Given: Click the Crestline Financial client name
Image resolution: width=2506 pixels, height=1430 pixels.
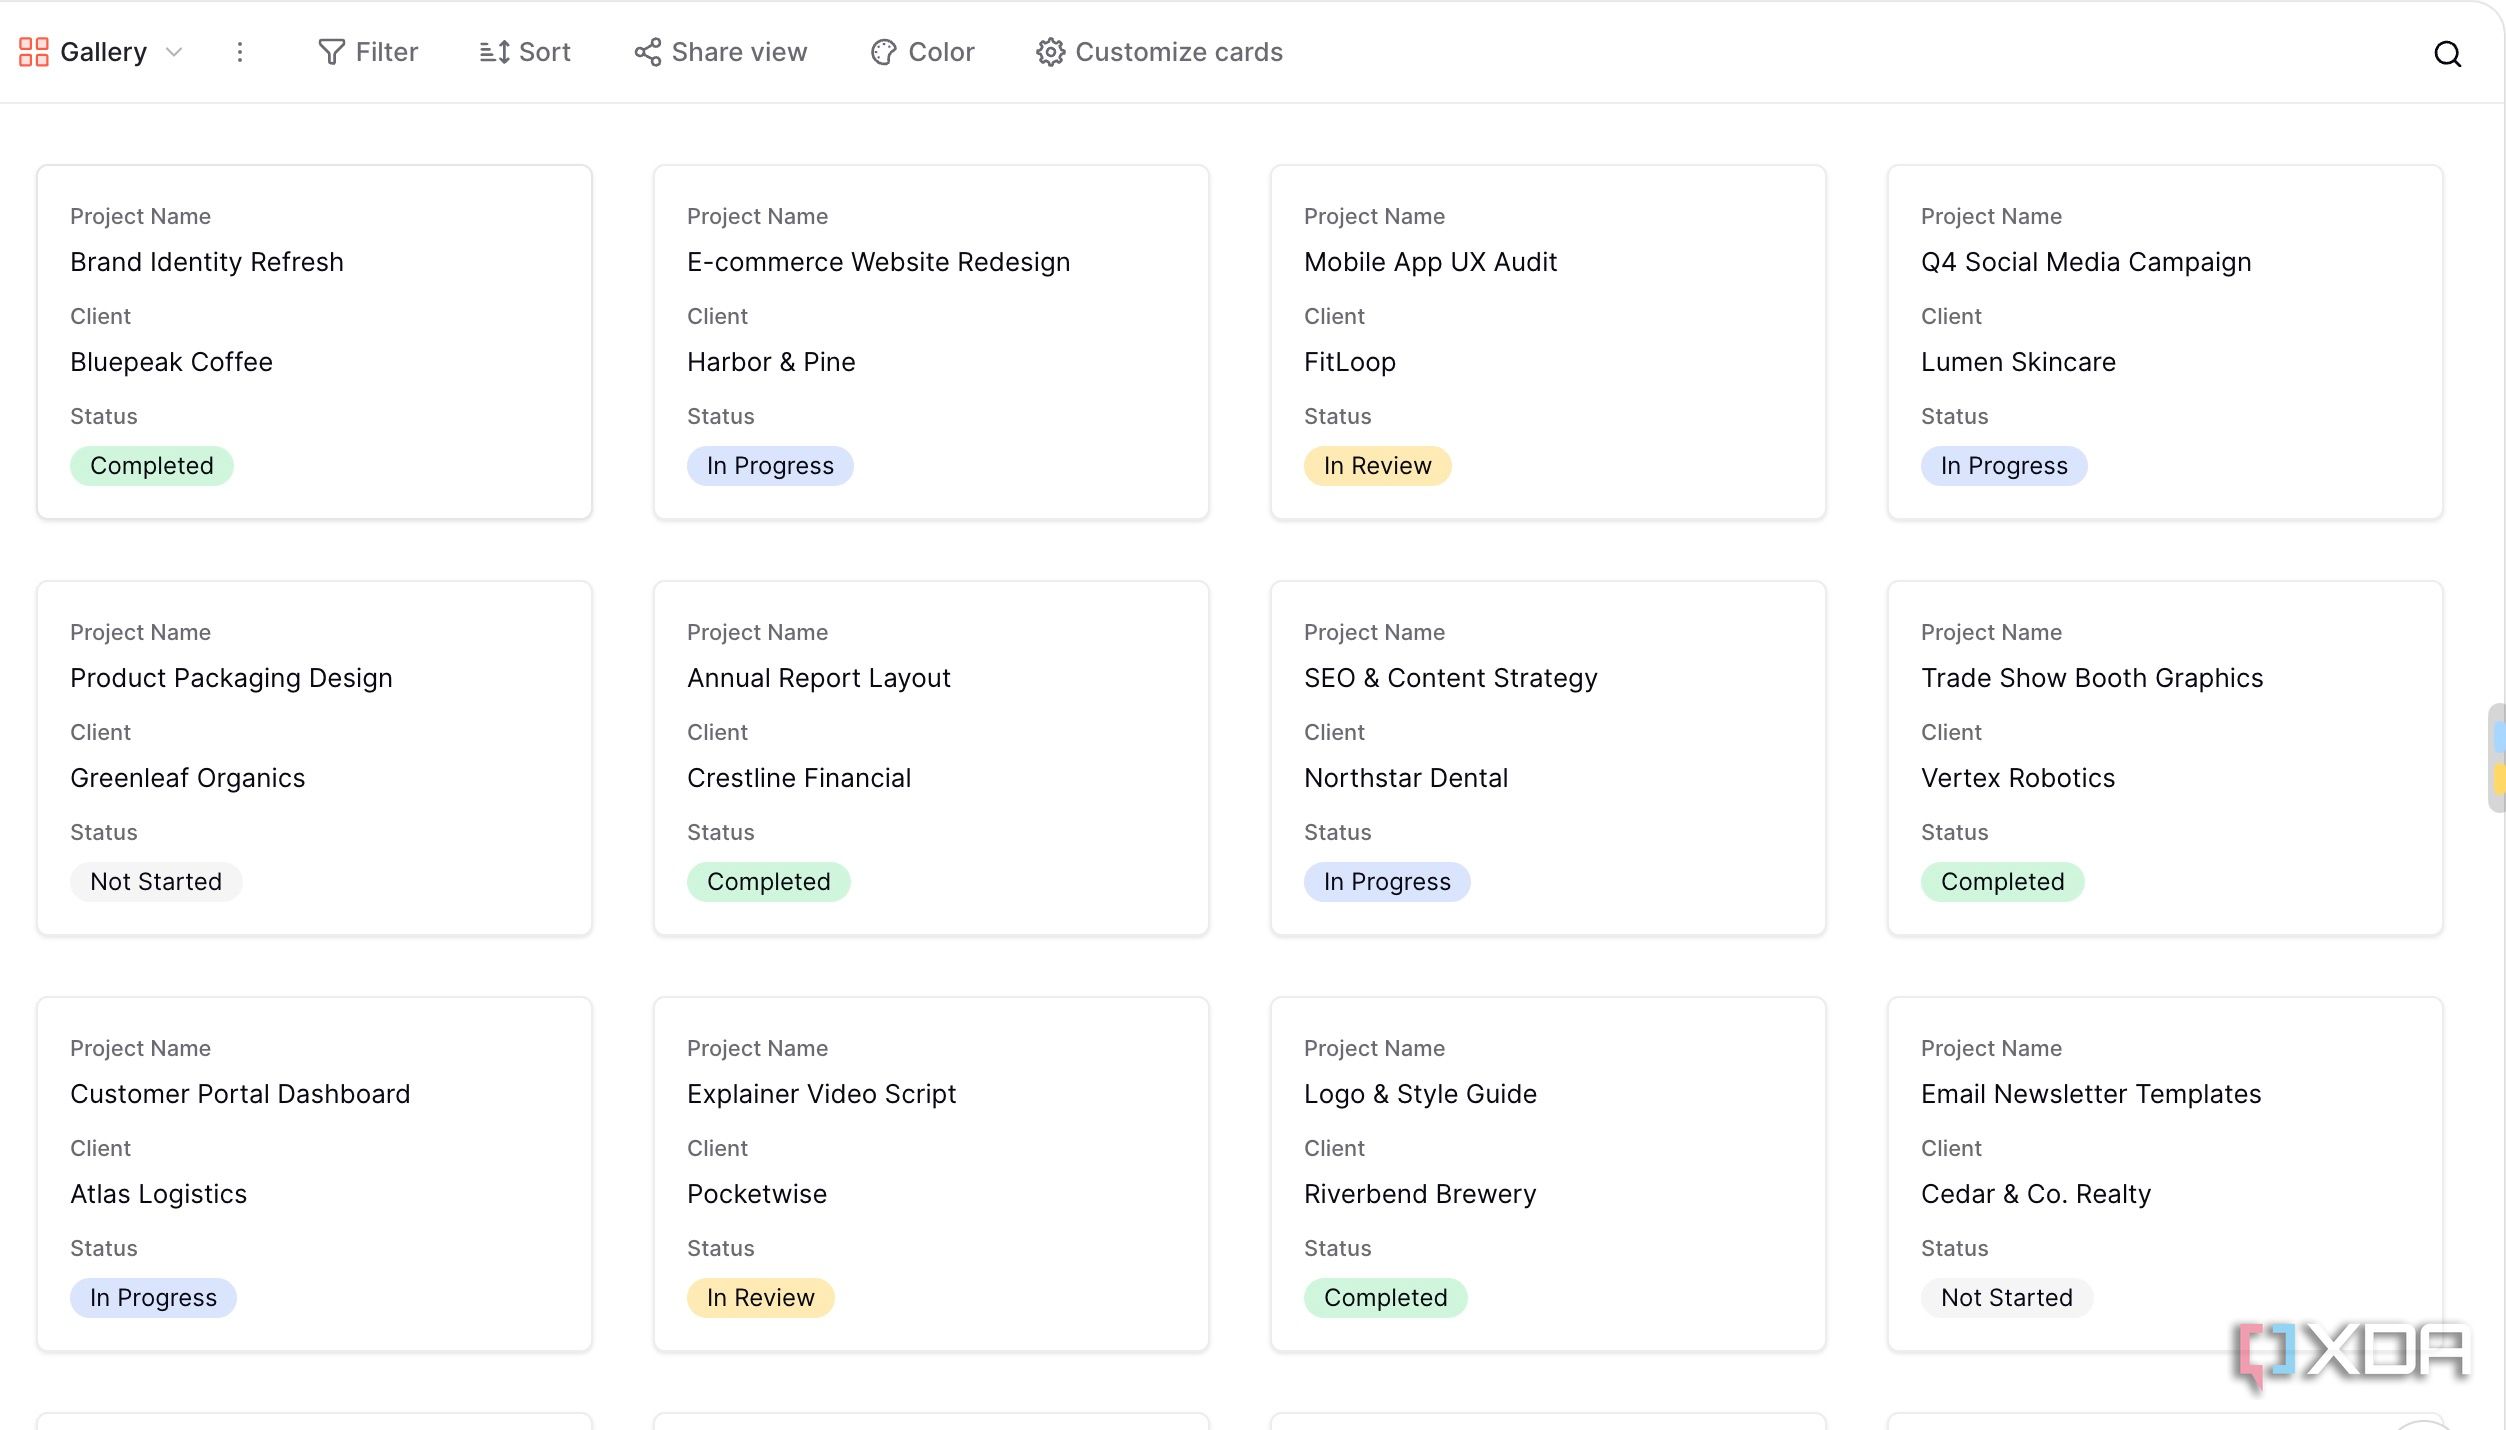Looking at the screenshot, I should (x=799, y=778).
